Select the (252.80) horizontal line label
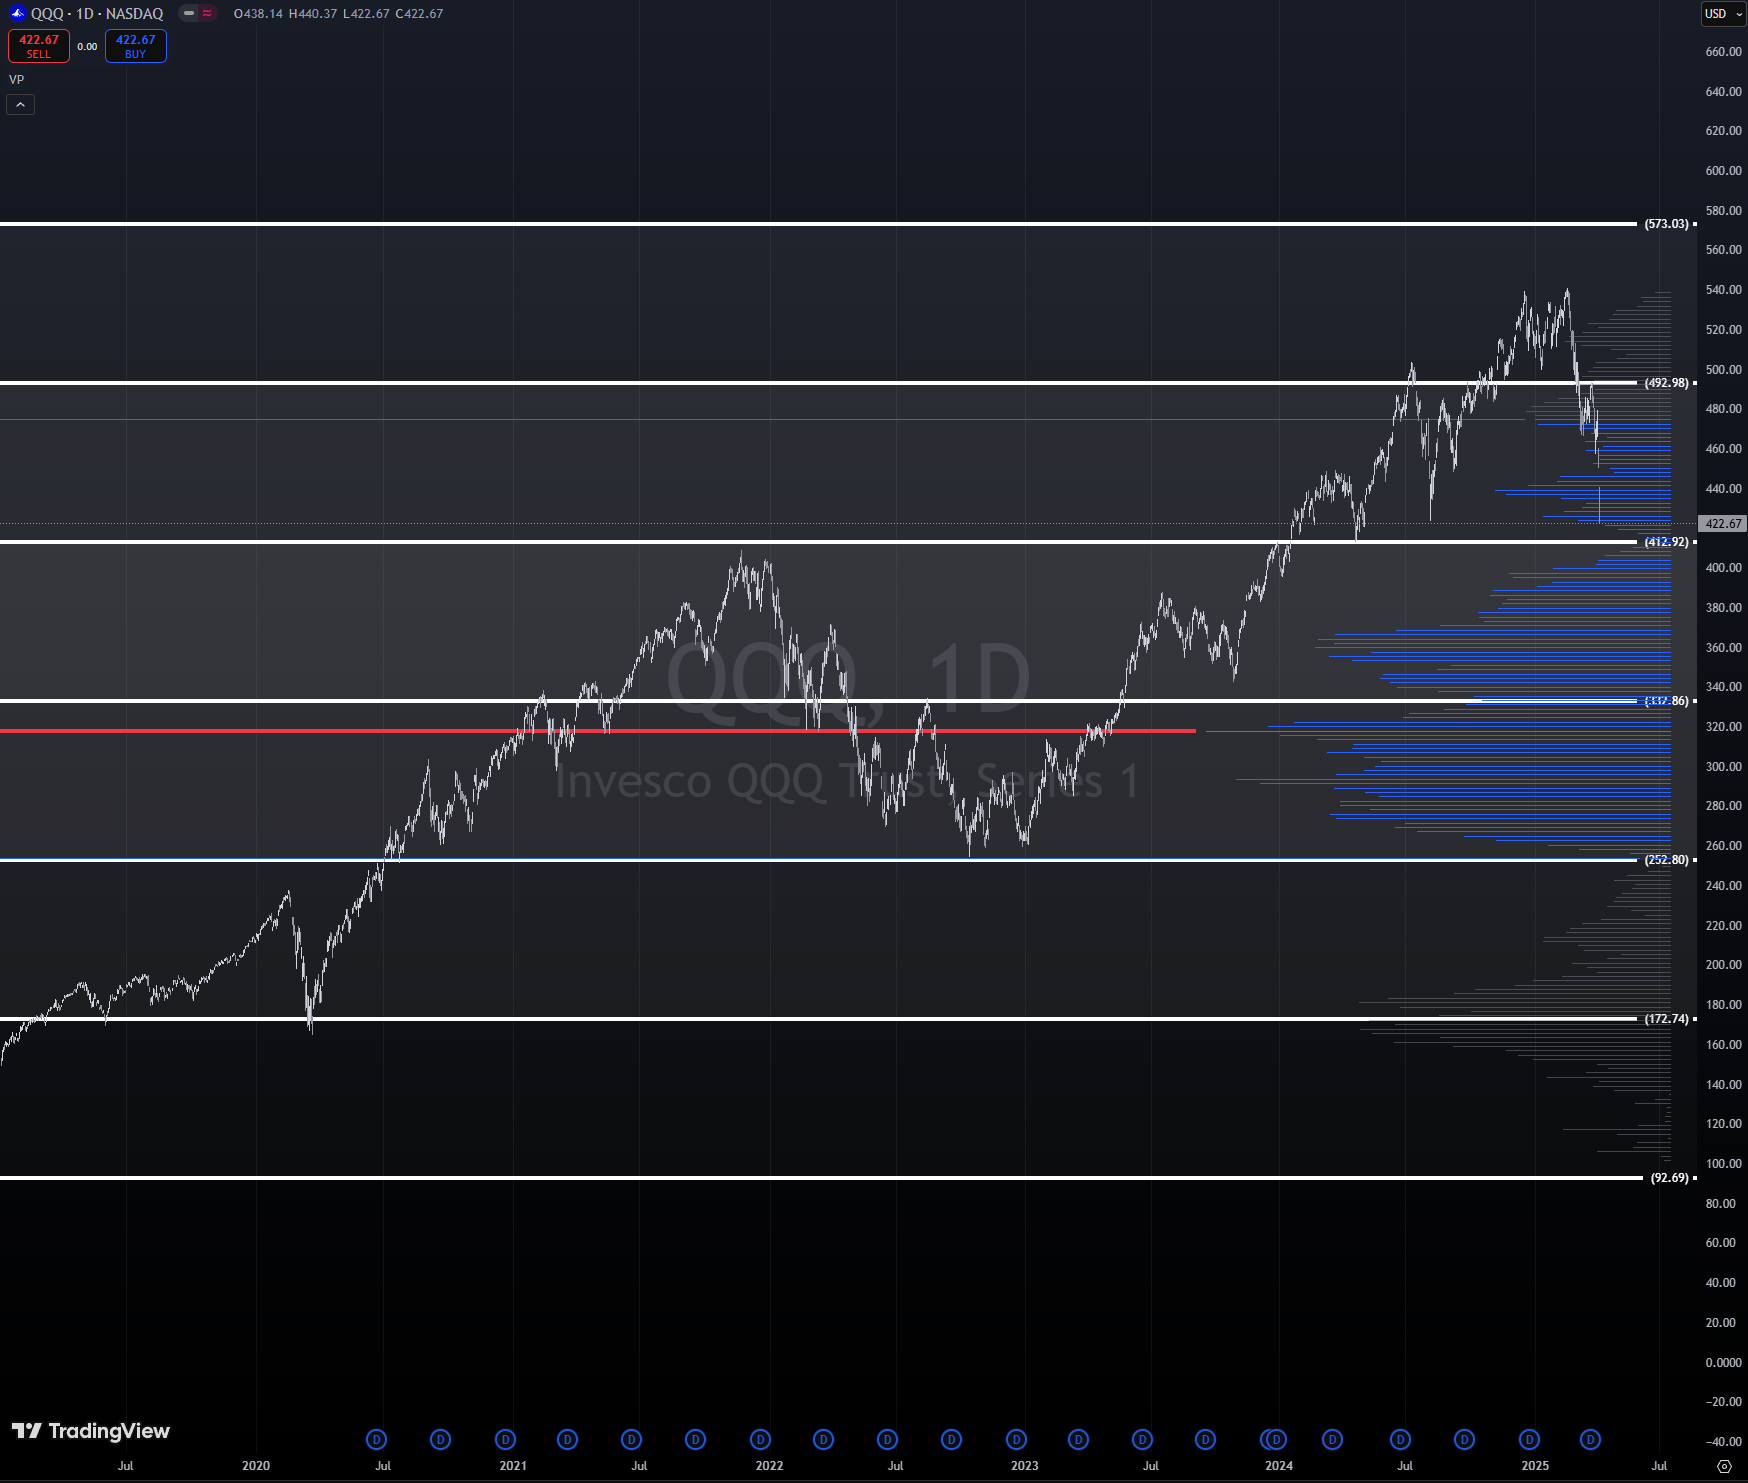This screenshot has height=1483, width=1748. click(x=1666, y=860)
